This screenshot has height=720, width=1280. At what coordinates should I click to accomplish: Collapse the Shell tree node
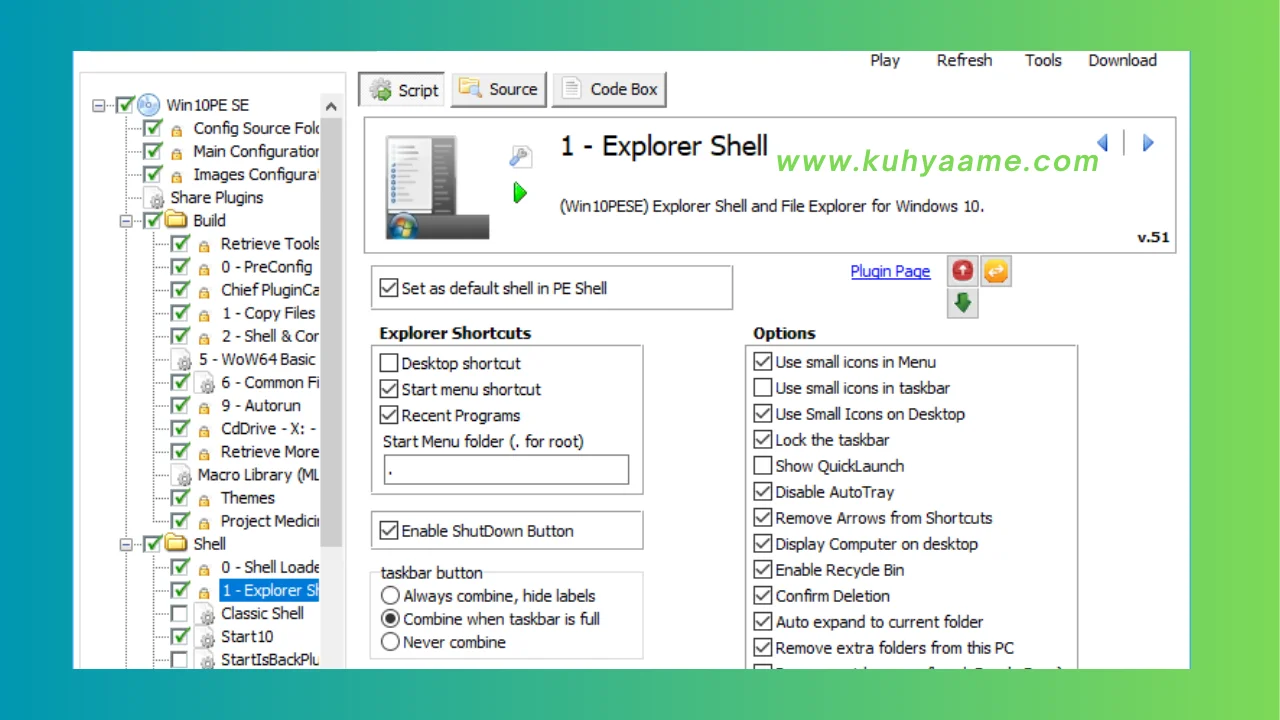(126, 544)
